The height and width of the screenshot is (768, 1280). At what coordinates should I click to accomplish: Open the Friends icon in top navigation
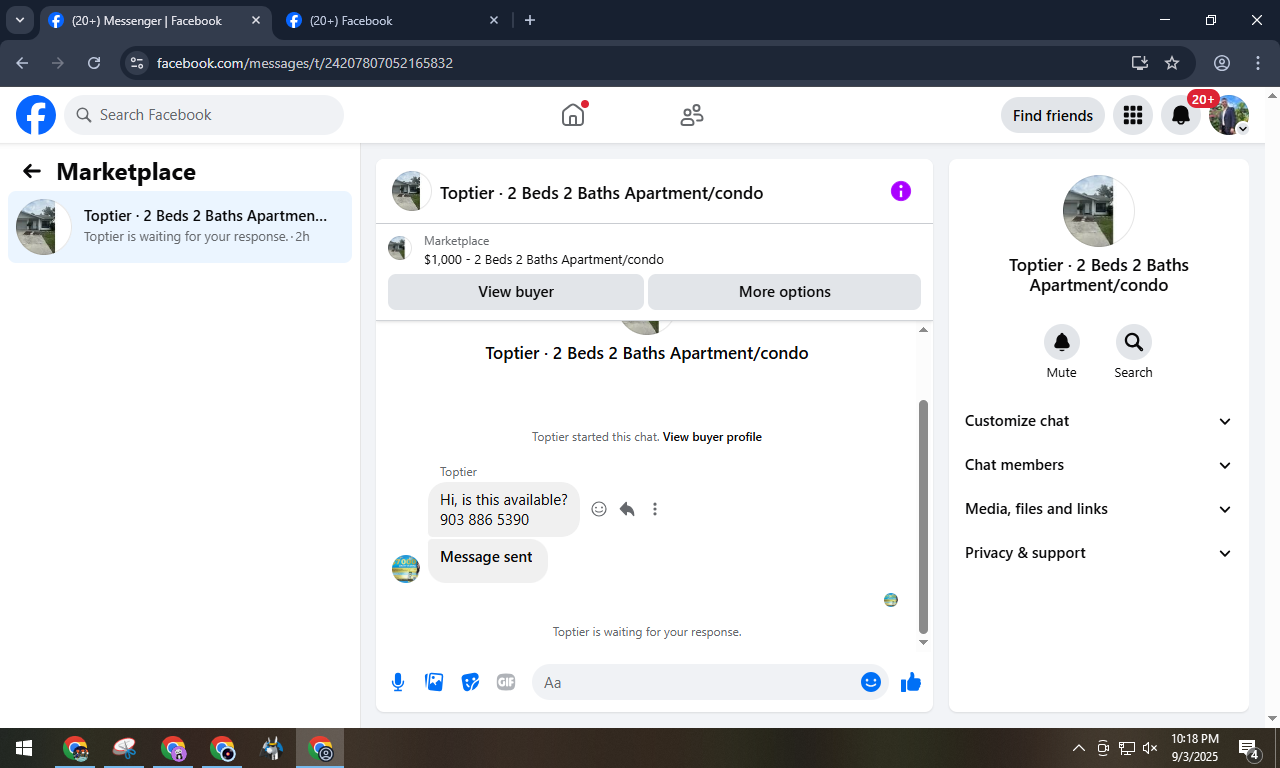click(x=691, y=115)
